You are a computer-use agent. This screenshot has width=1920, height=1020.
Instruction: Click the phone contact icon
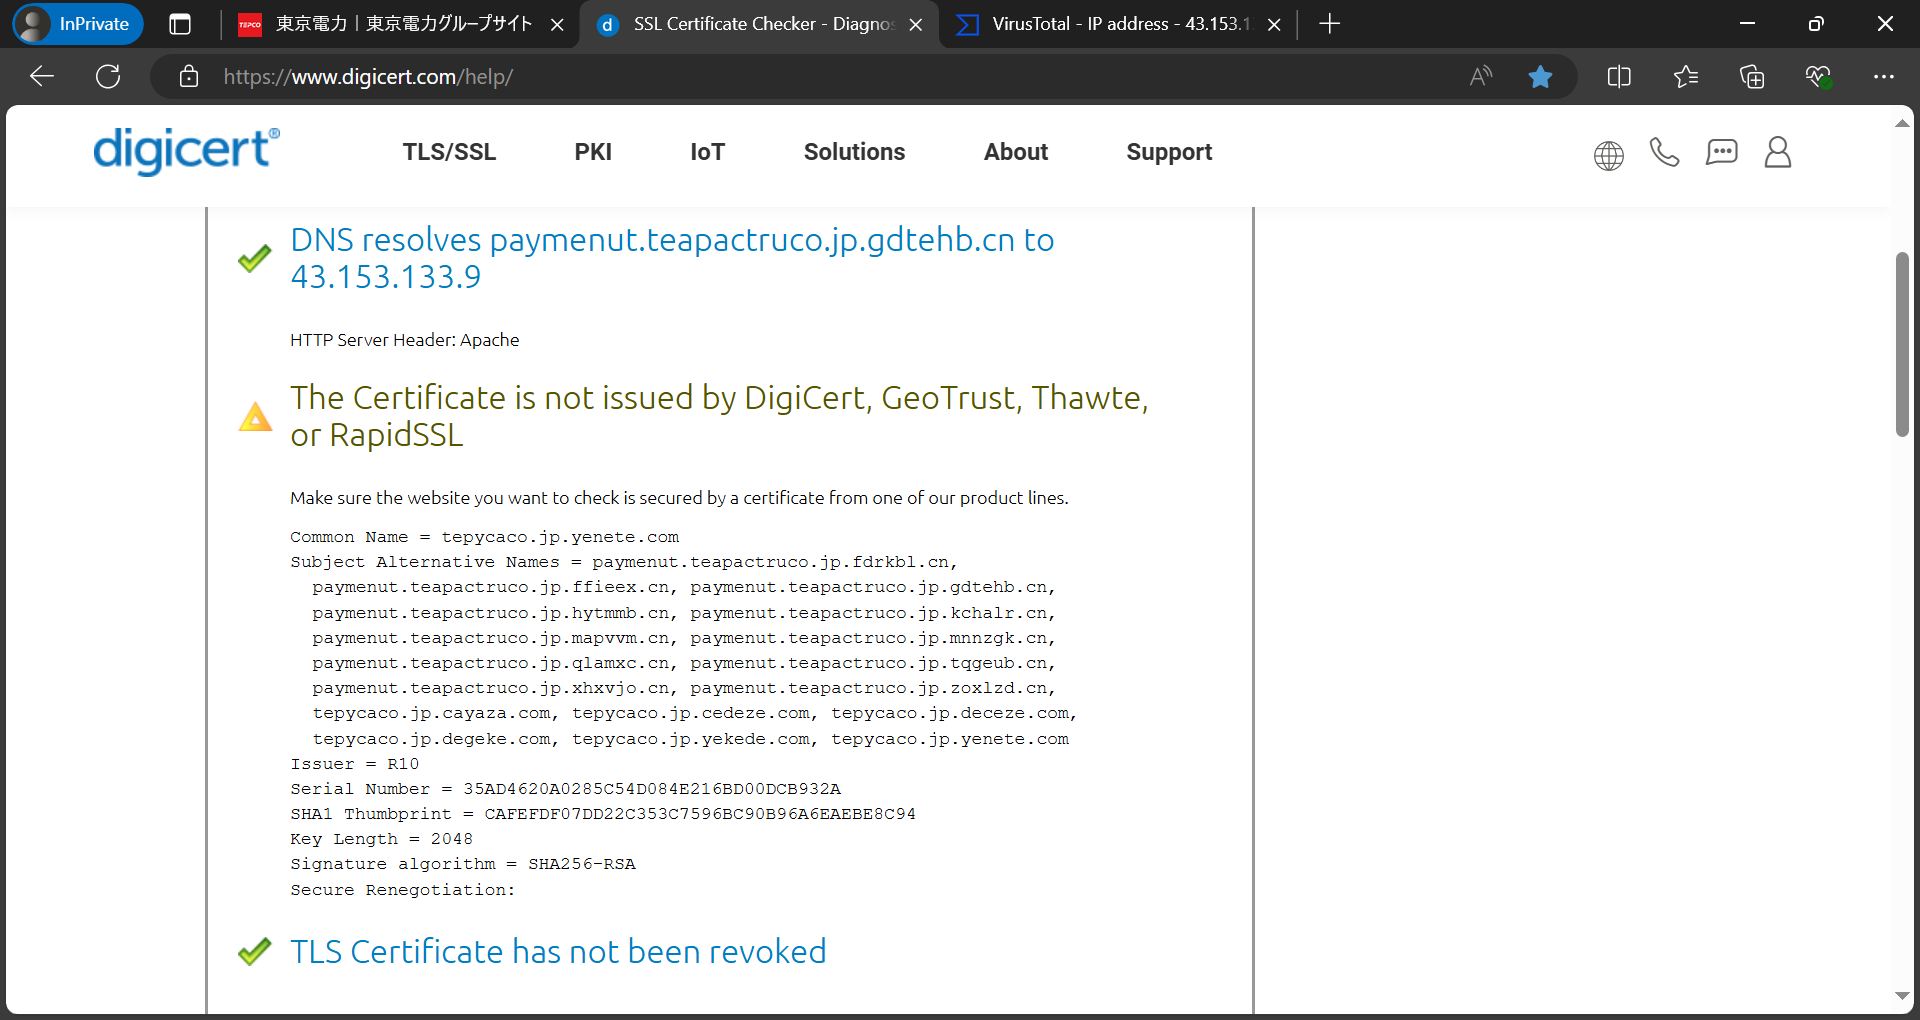tap(1664, 152)
